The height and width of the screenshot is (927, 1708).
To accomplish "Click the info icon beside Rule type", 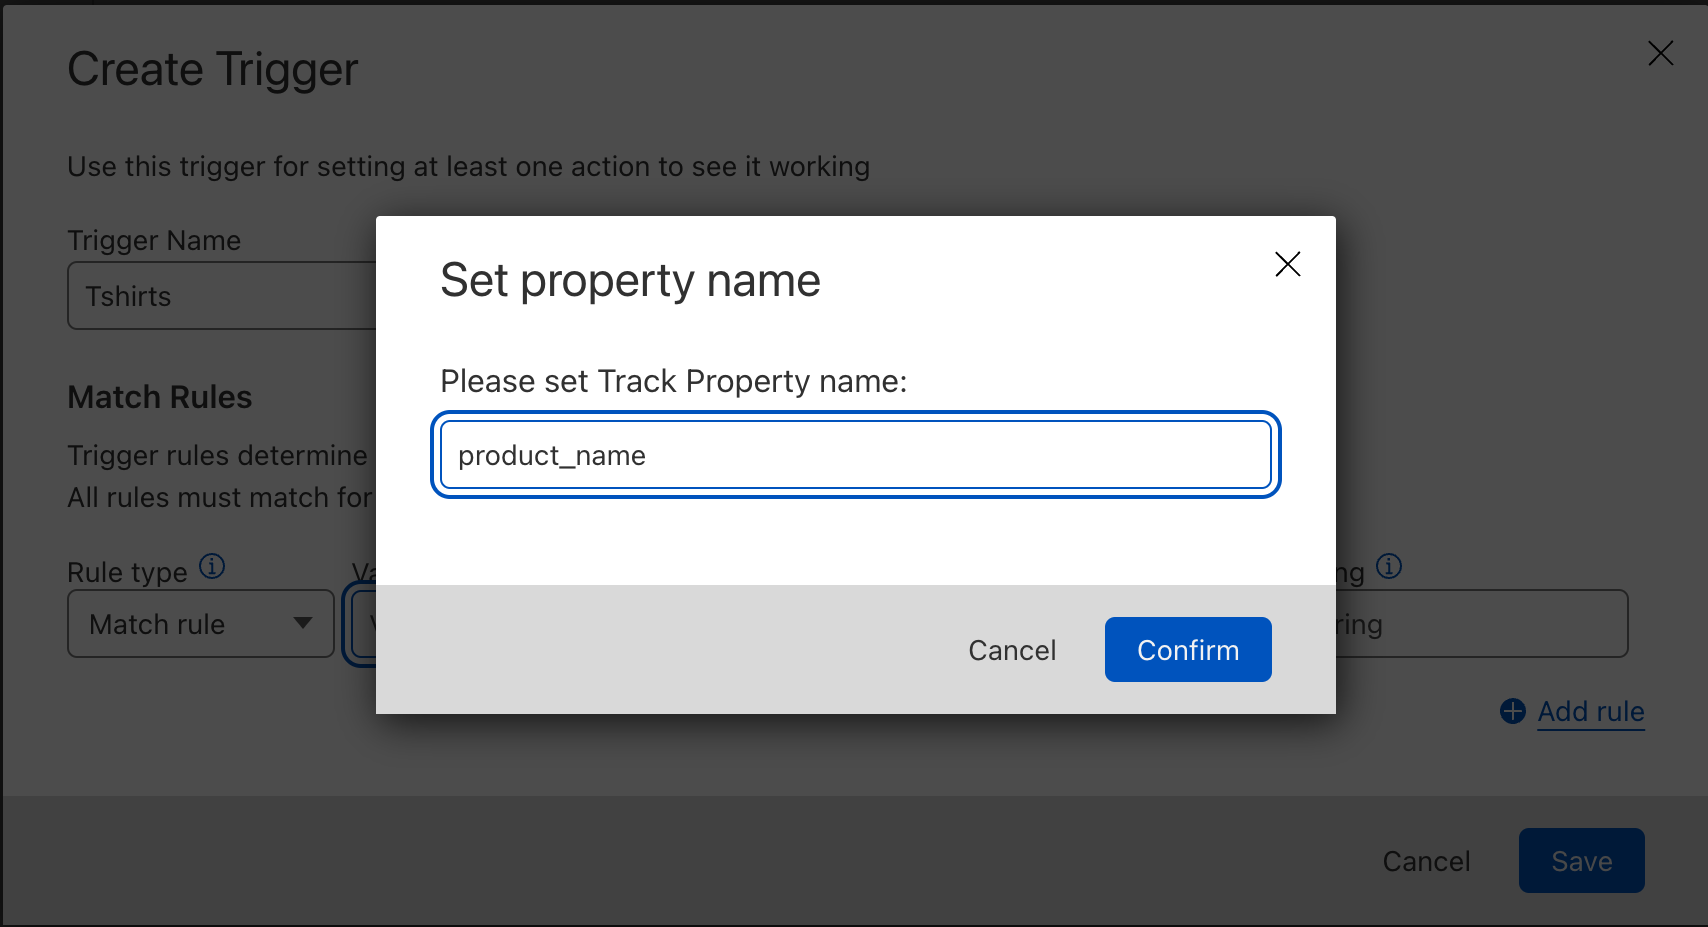I will [212, 567].
